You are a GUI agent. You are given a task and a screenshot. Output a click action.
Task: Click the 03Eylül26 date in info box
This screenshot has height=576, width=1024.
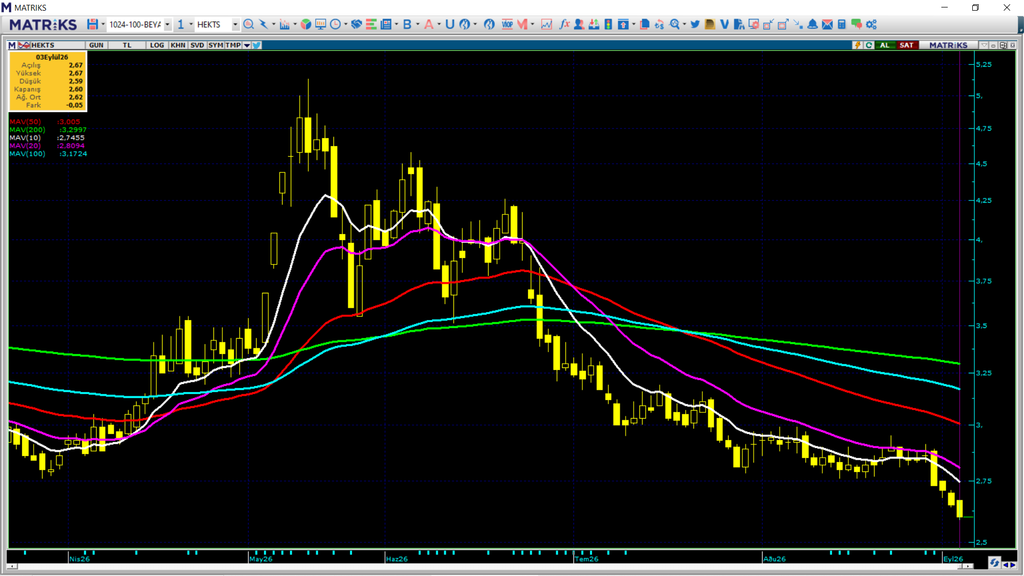point(52,57)
